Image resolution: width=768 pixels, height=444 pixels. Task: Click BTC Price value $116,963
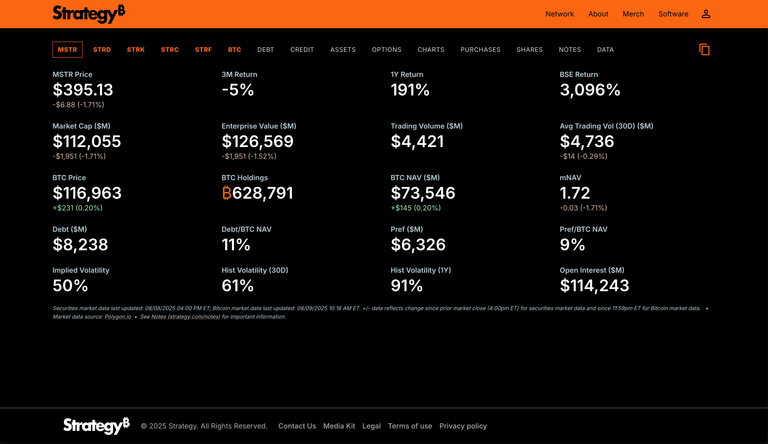click(87, 193)
